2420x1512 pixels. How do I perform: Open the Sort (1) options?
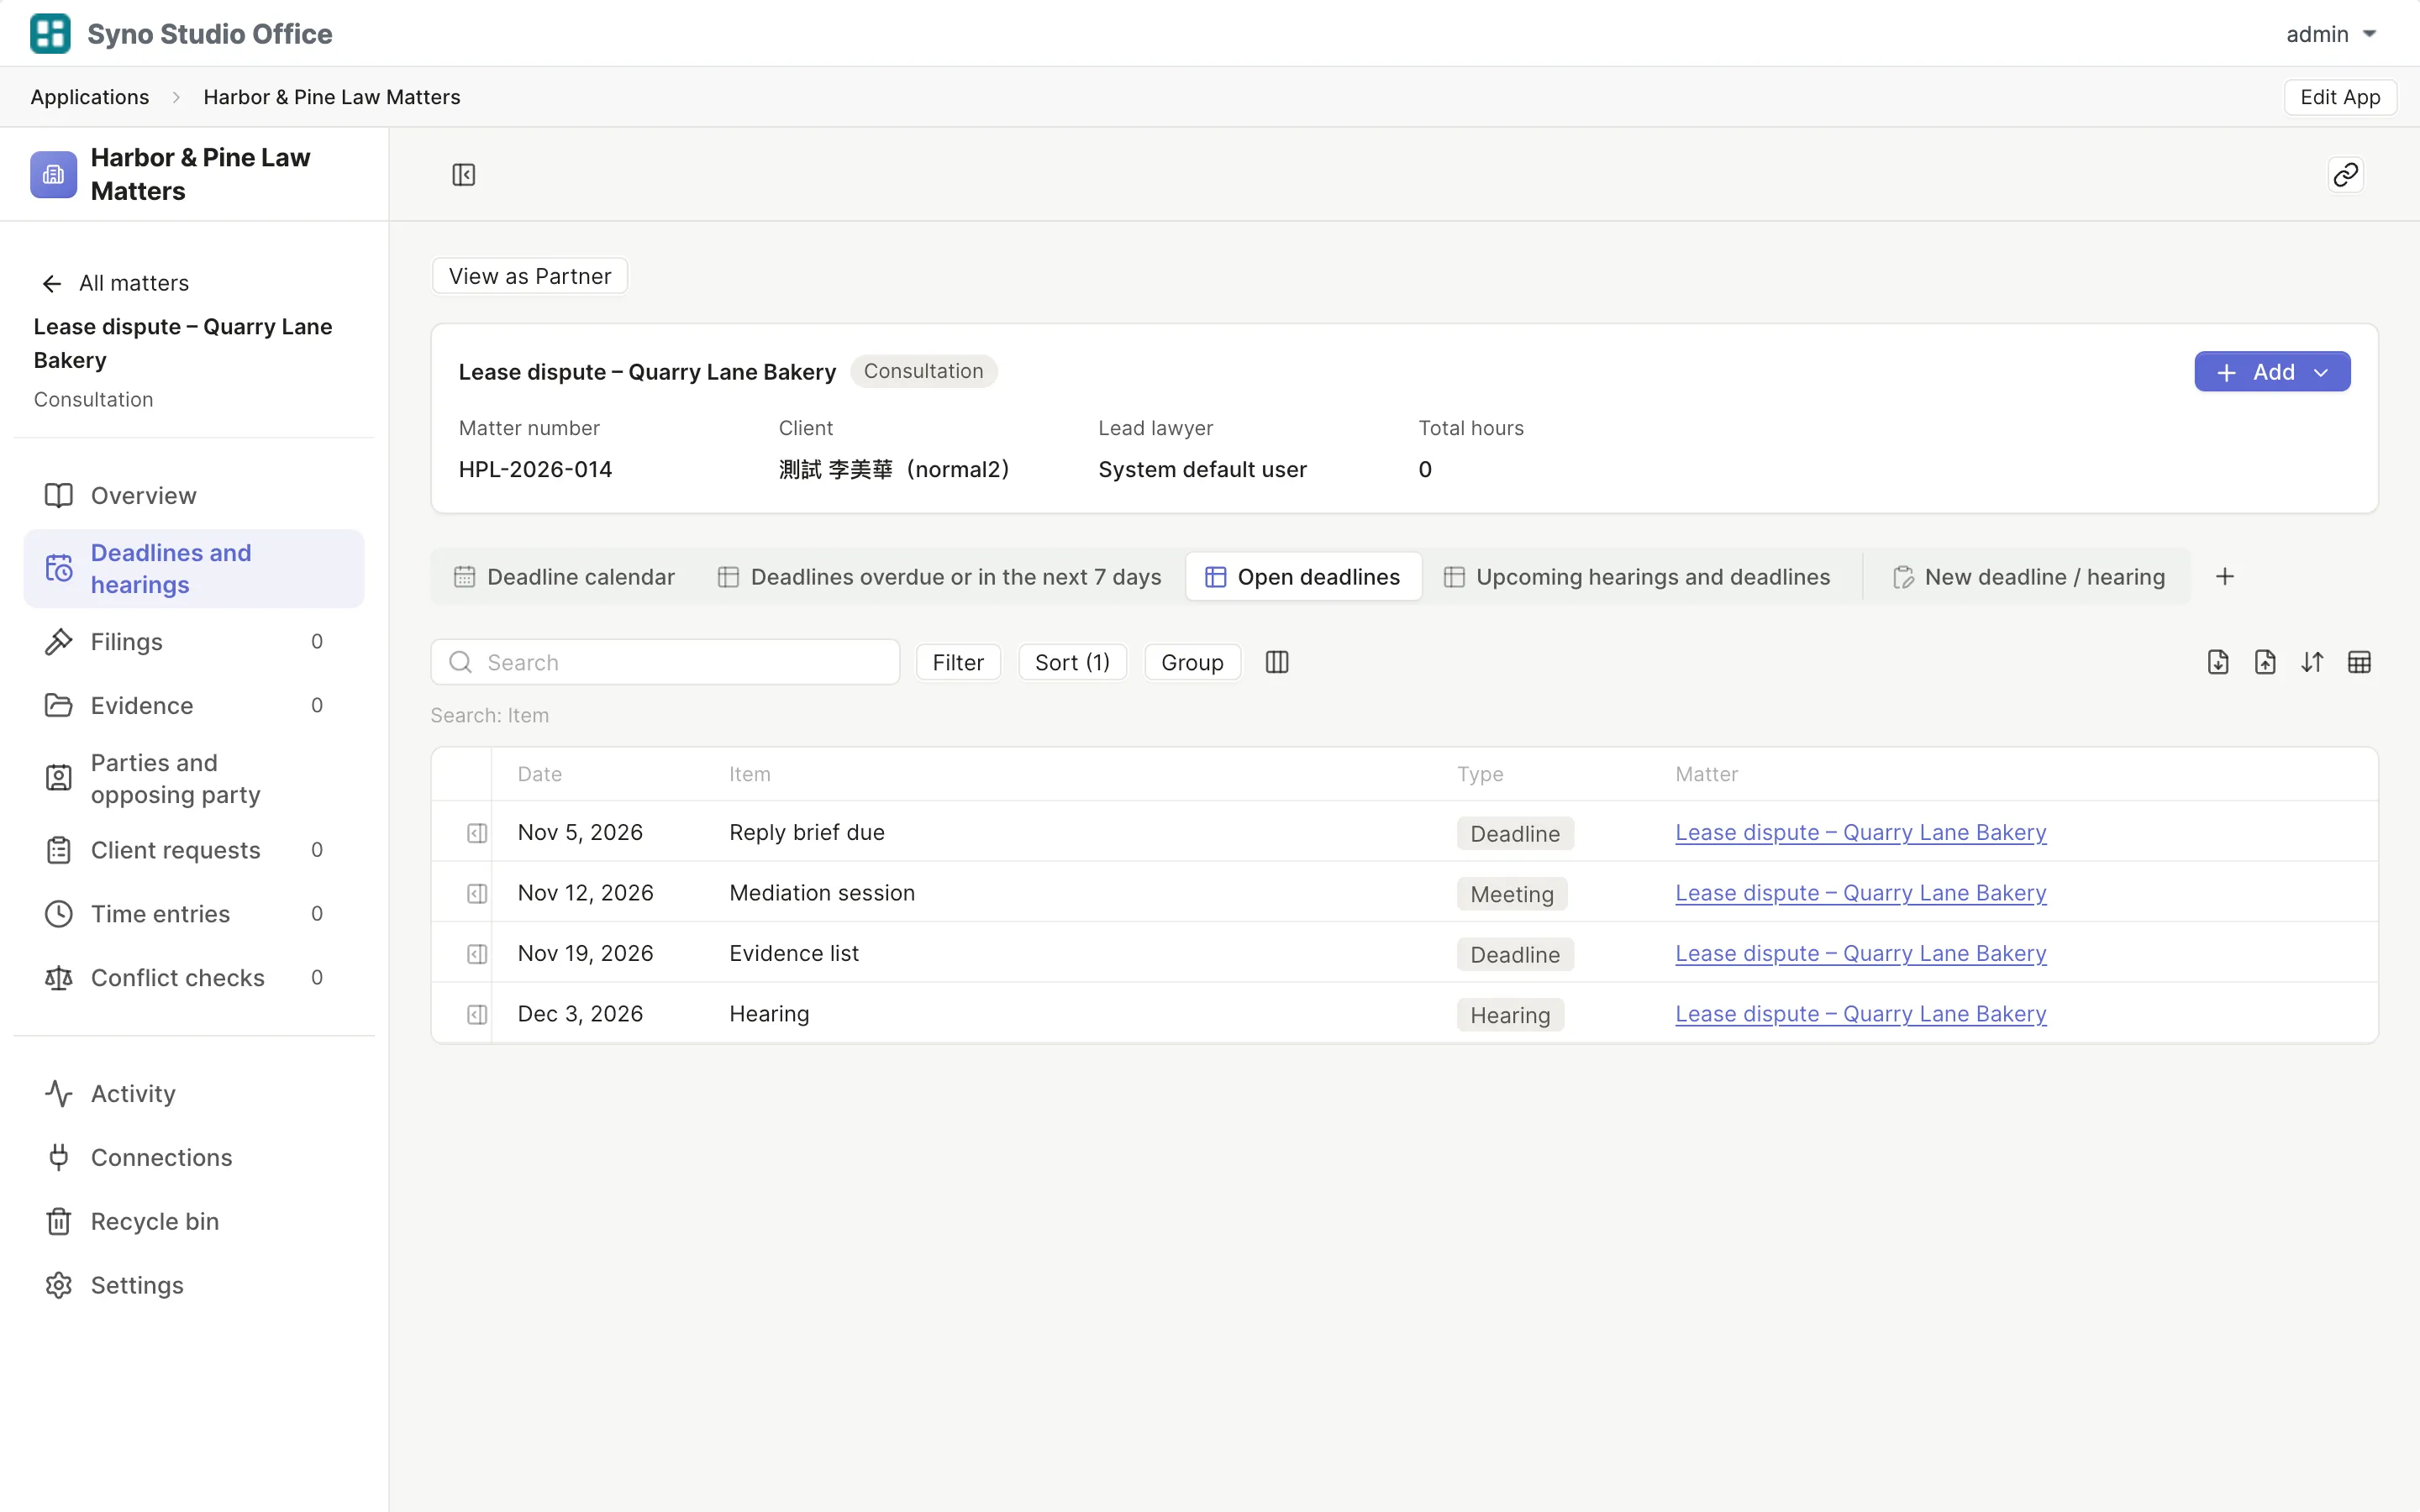(x=1072, y=662)
